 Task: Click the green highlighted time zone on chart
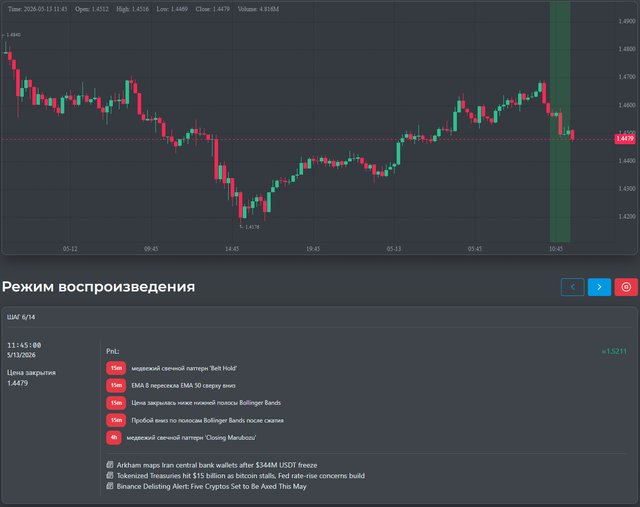click(x=560, y=122)
